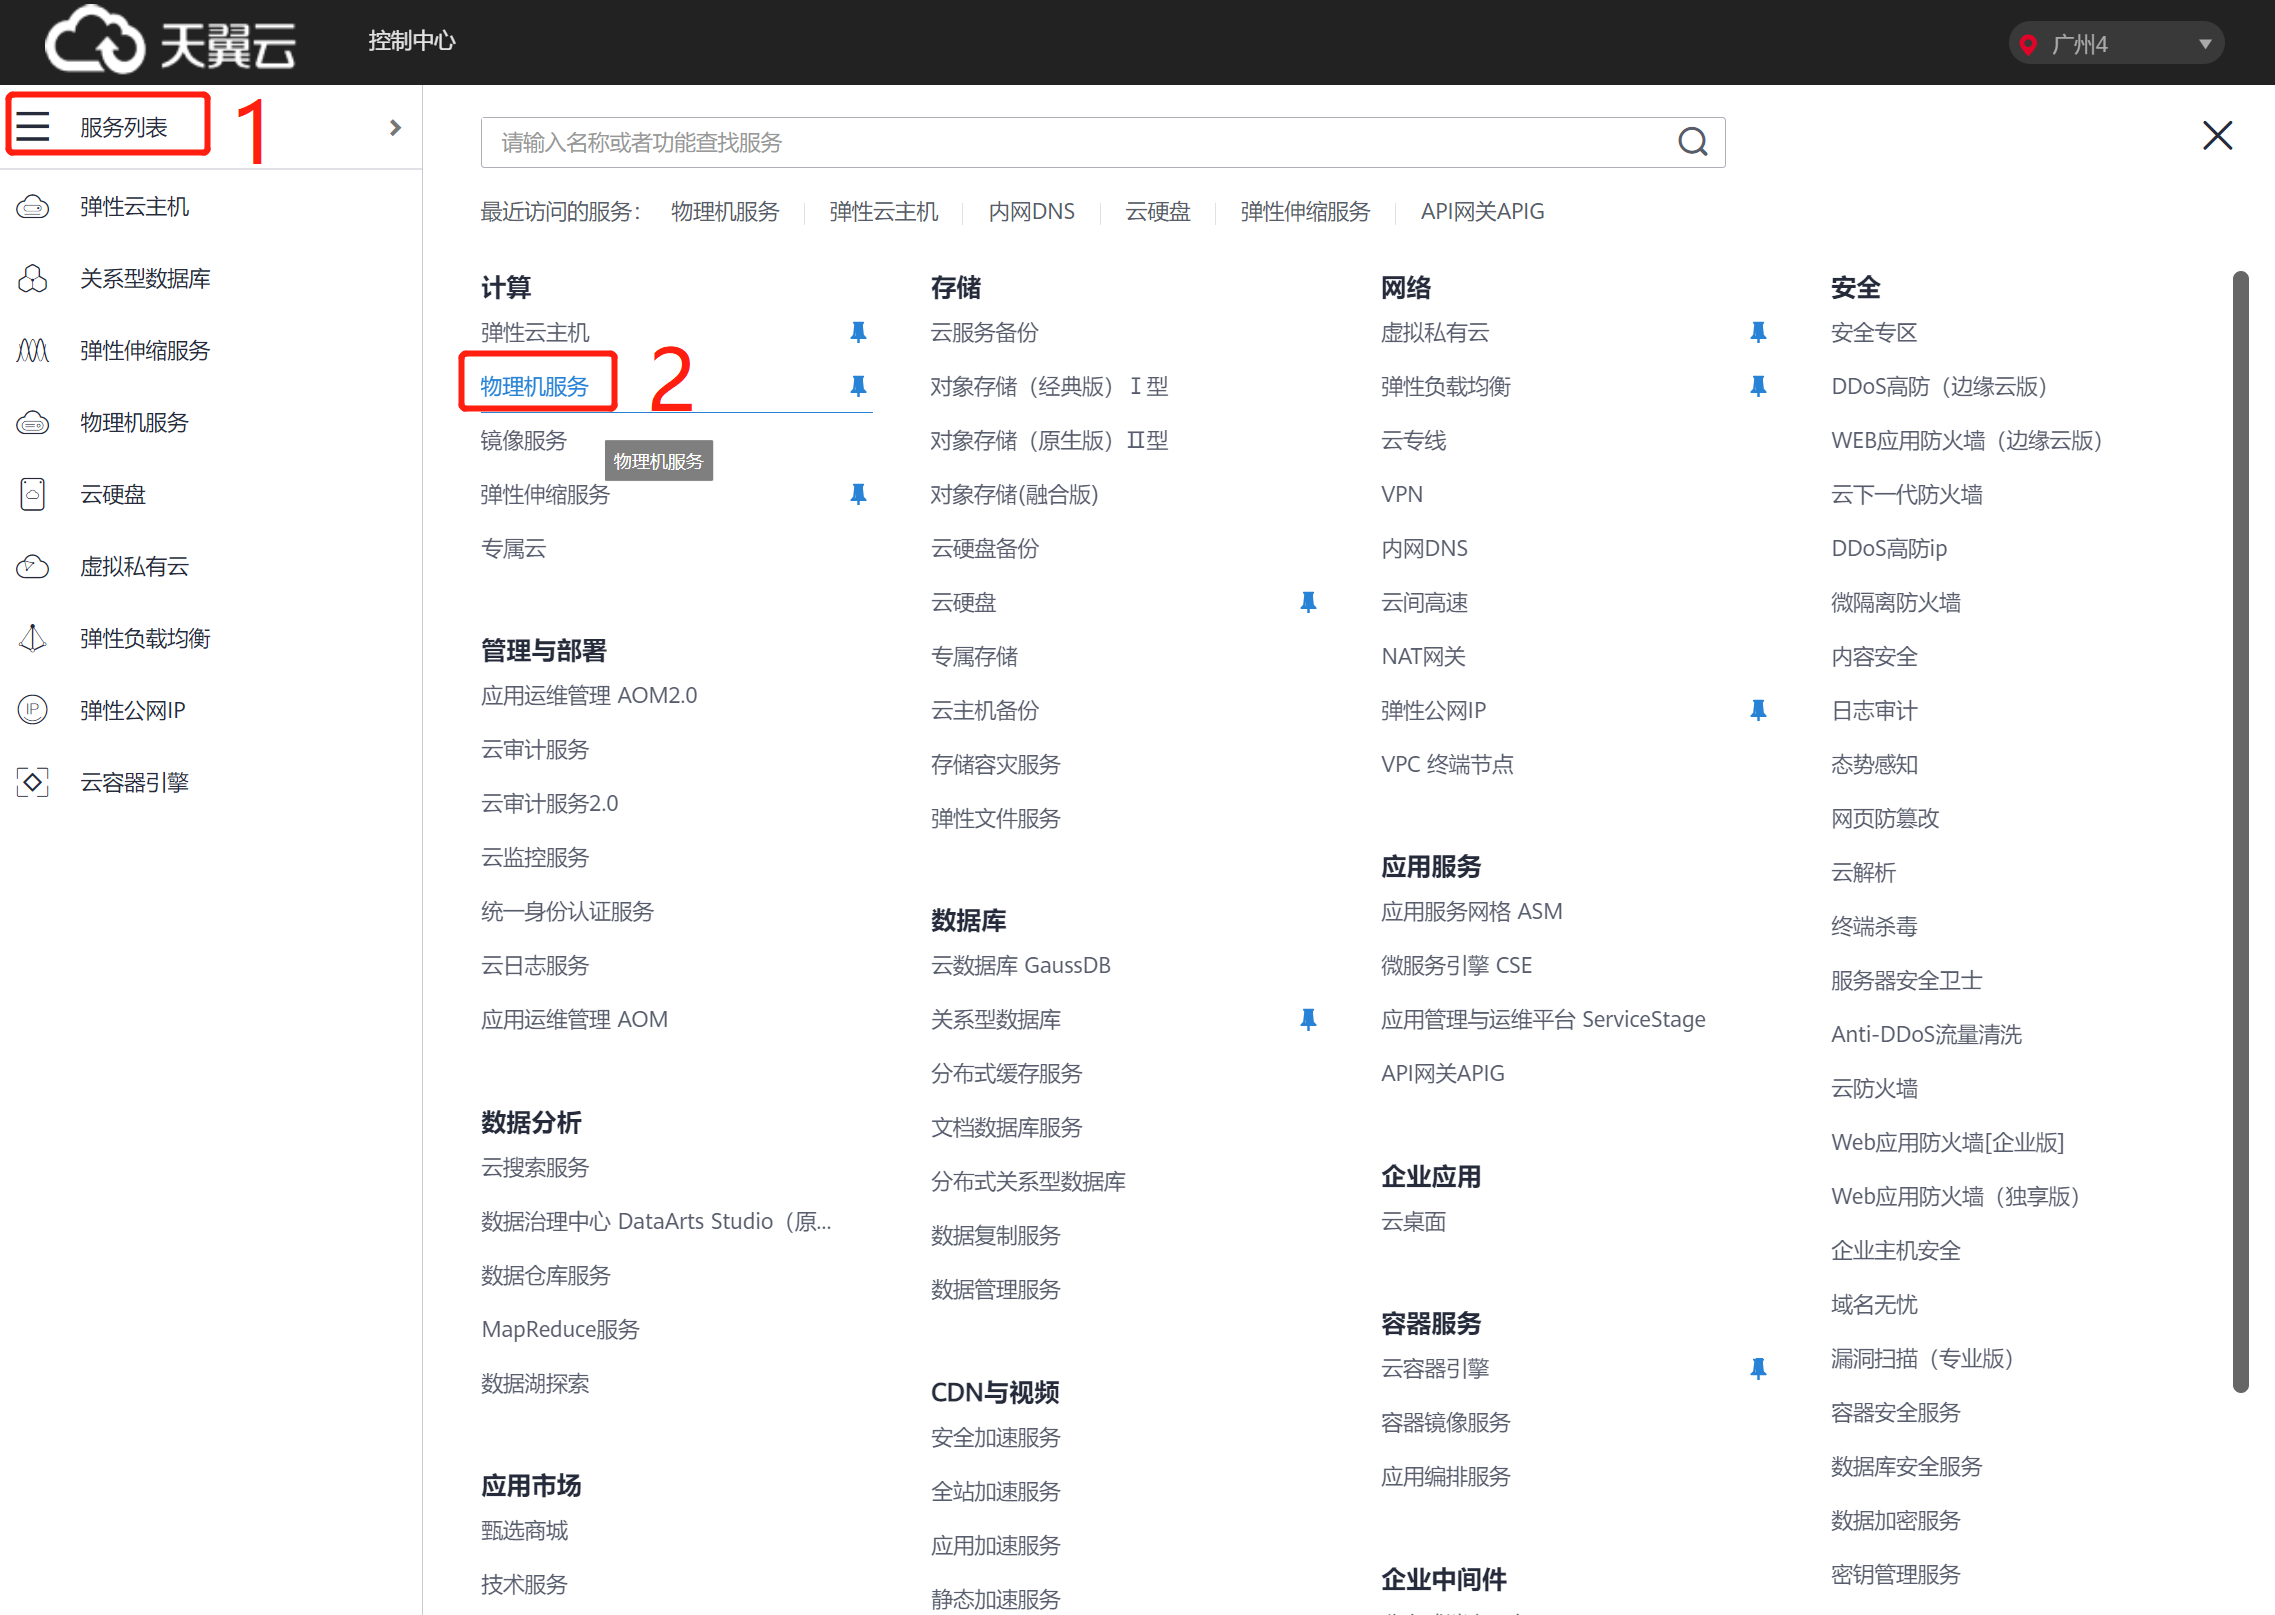
Task: Open 服务列表 menu label
Action: (124, 127)
